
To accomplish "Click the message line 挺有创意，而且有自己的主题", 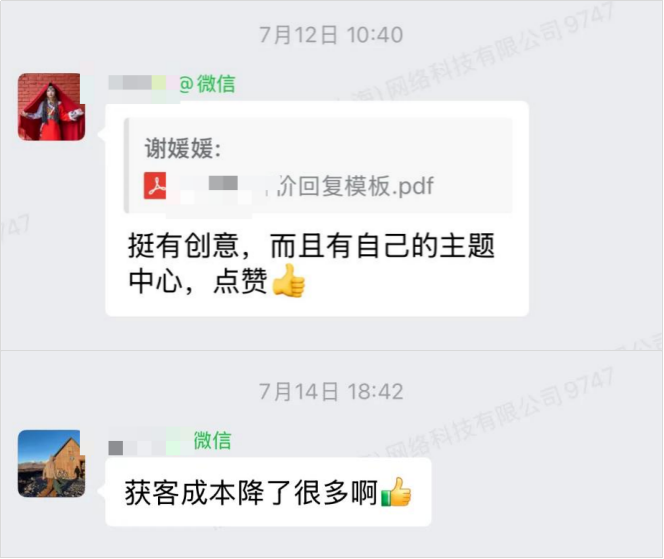I will click(312, 246).
